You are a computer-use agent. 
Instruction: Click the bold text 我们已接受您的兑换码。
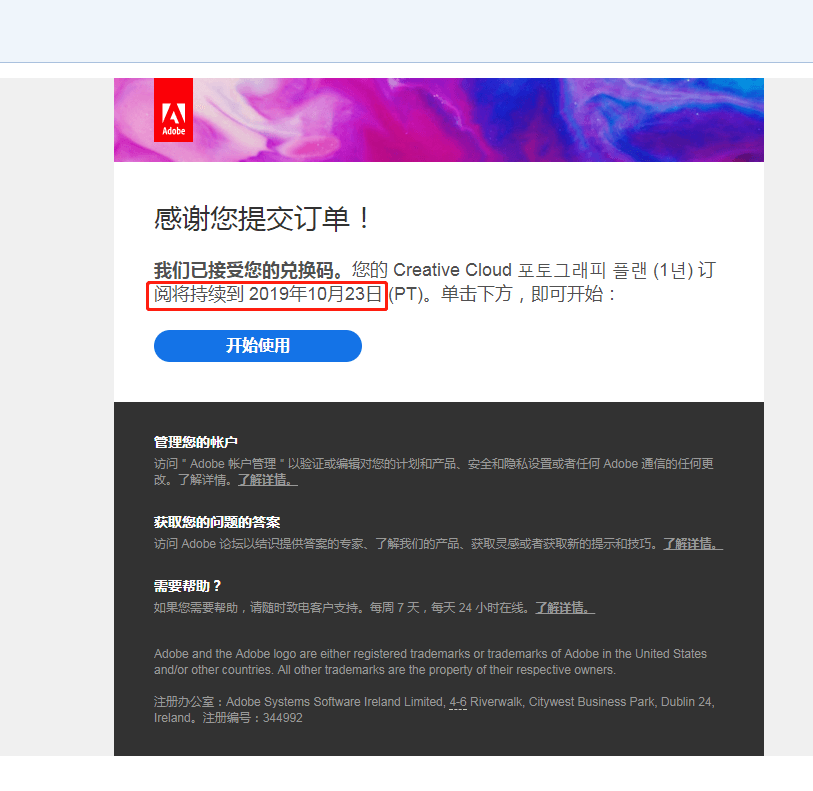click(x=249, y=270)
